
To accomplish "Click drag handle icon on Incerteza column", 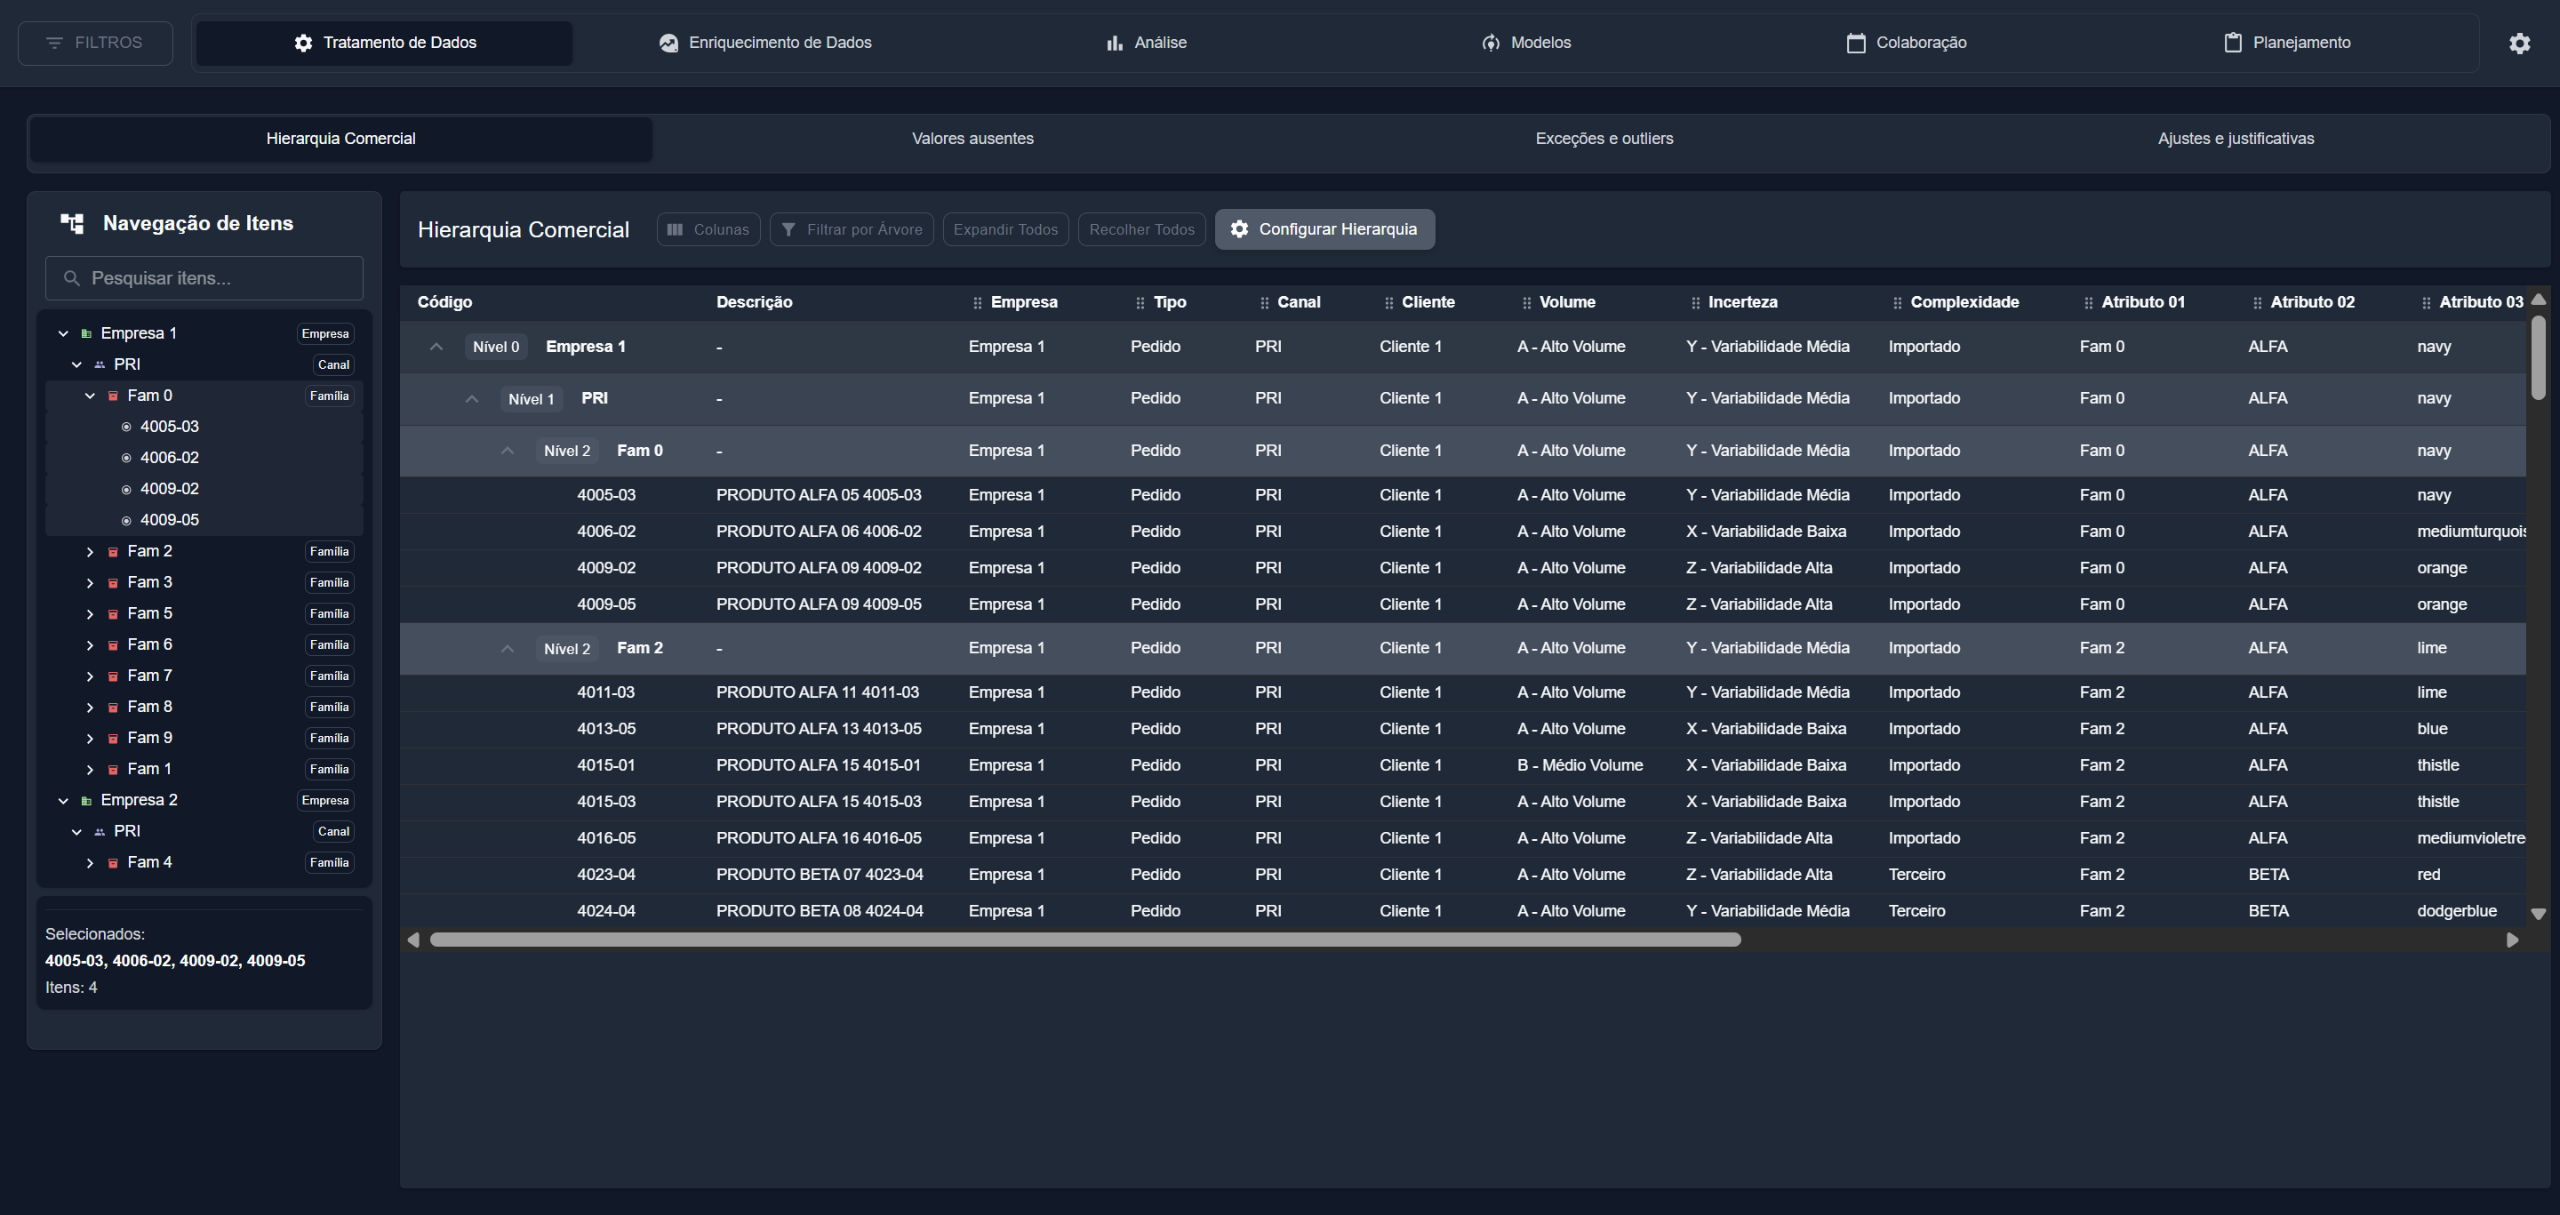I will (1695, 303).
